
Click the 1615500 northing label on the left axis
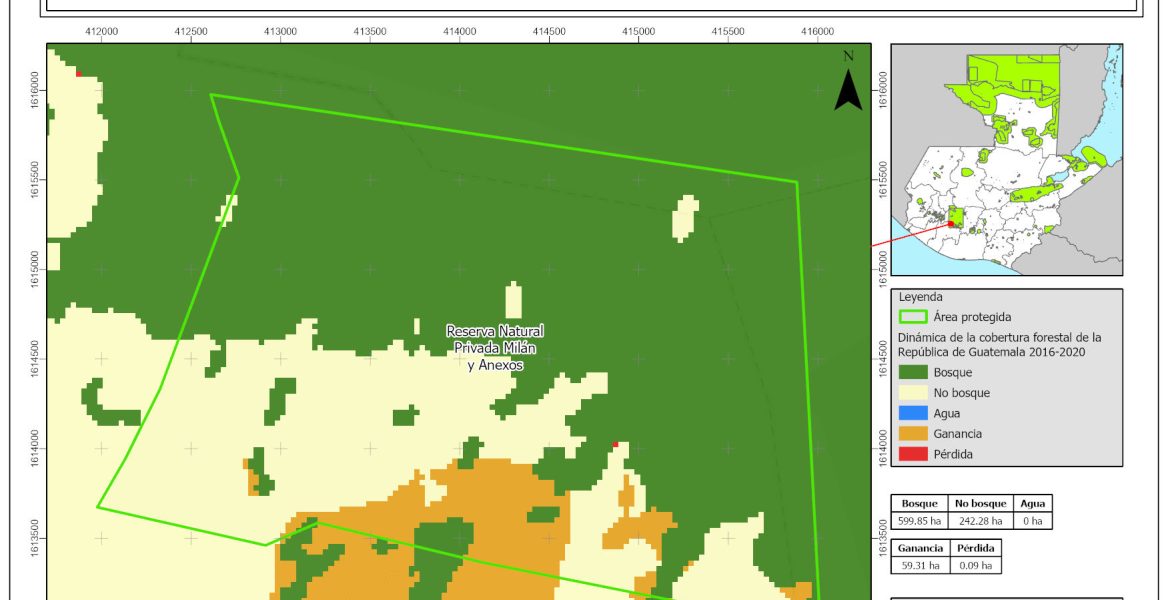tap(35, 182)
